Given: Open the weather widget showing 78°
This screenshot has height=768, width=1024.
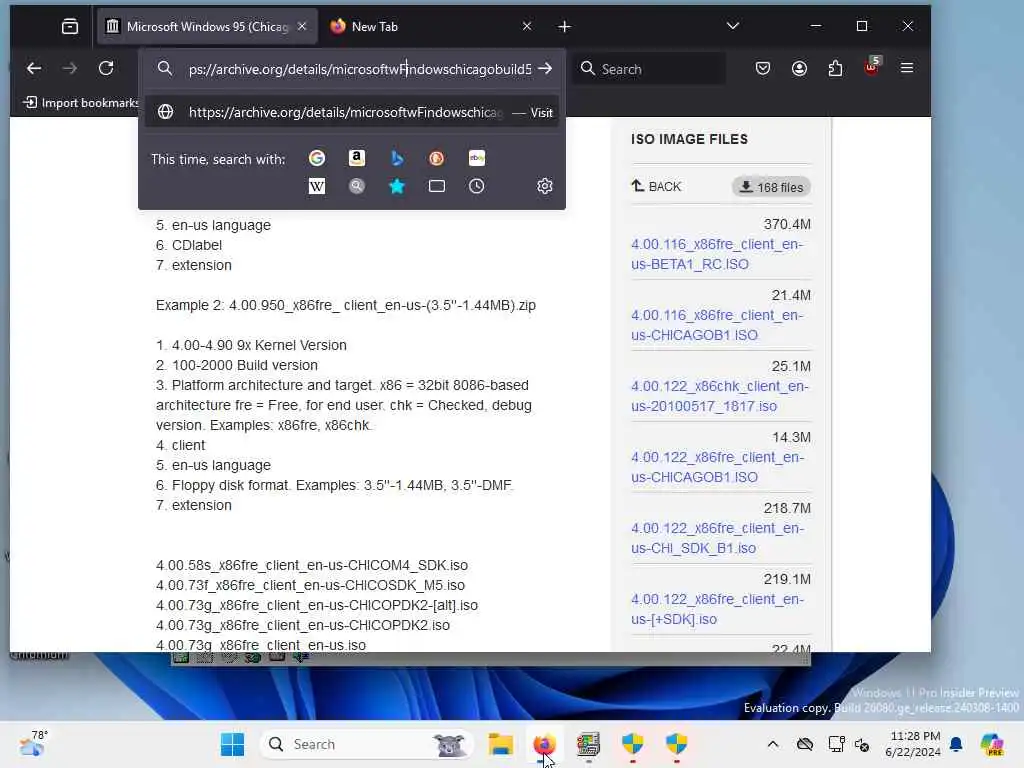Looking at the screenshot, I should tap(33, 744).
